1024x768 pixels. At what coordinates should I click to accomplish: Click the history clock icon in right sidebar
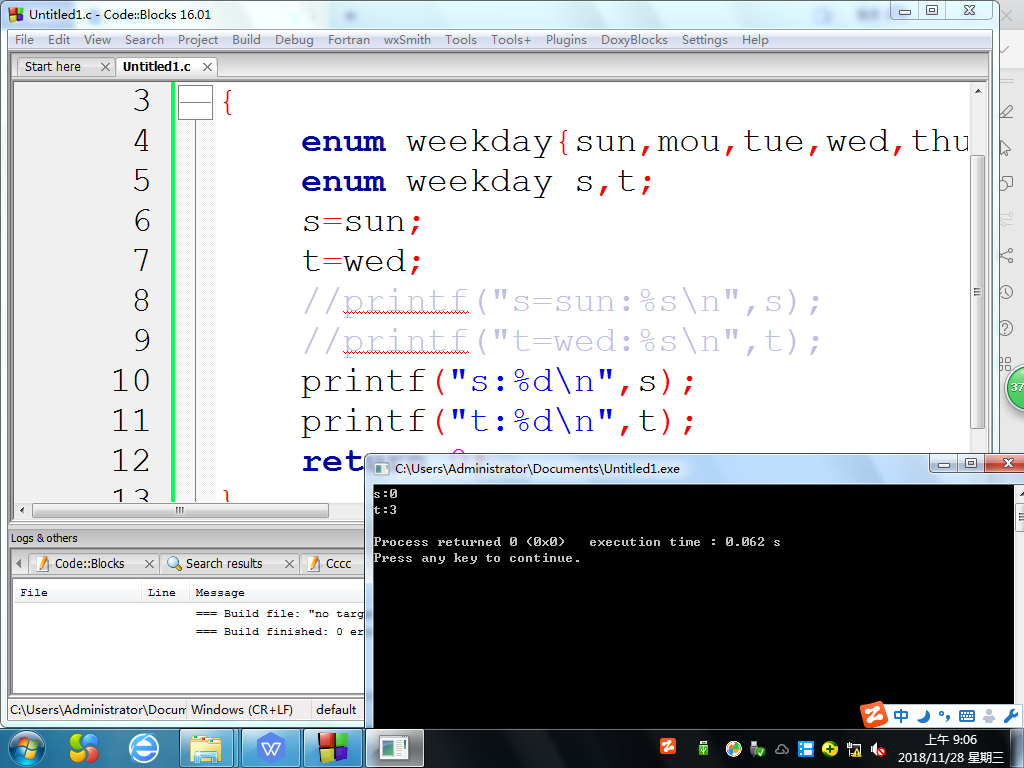(1006, 292)
